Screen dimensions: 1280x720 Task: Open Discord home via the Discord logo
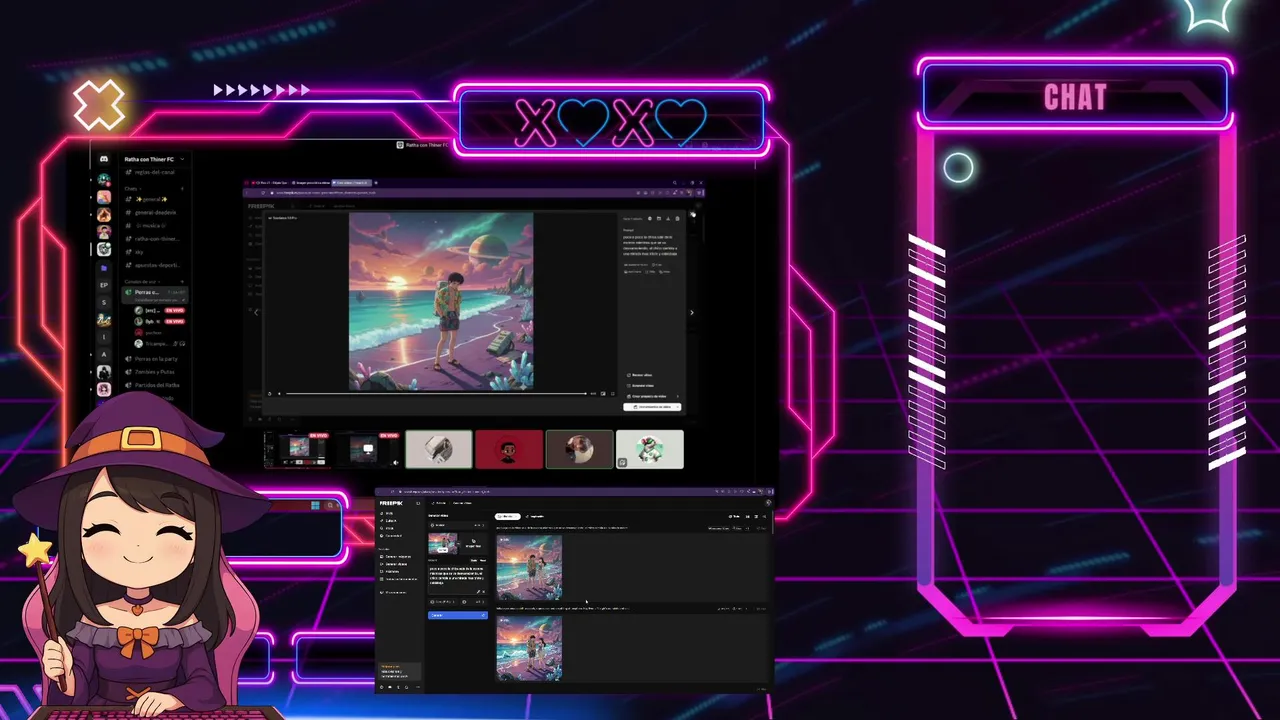(104, 159)
